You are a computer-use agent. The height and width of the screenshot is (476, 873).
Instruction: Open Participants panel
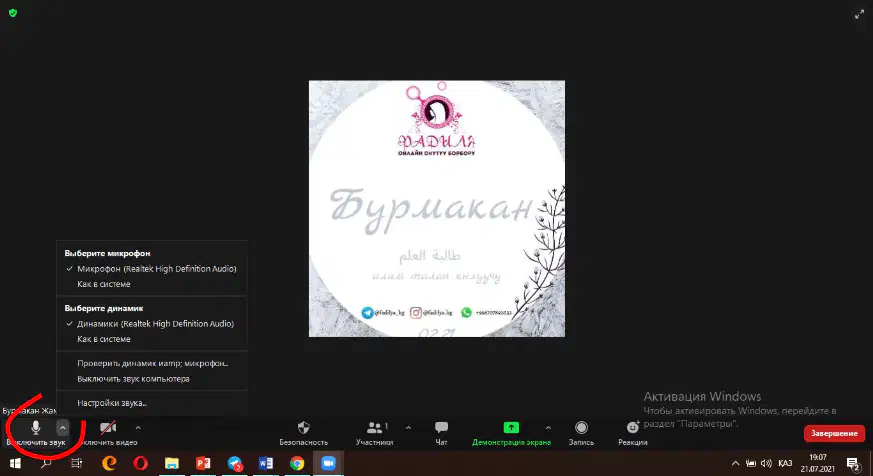pyautogui.click(x=374, y=433)
